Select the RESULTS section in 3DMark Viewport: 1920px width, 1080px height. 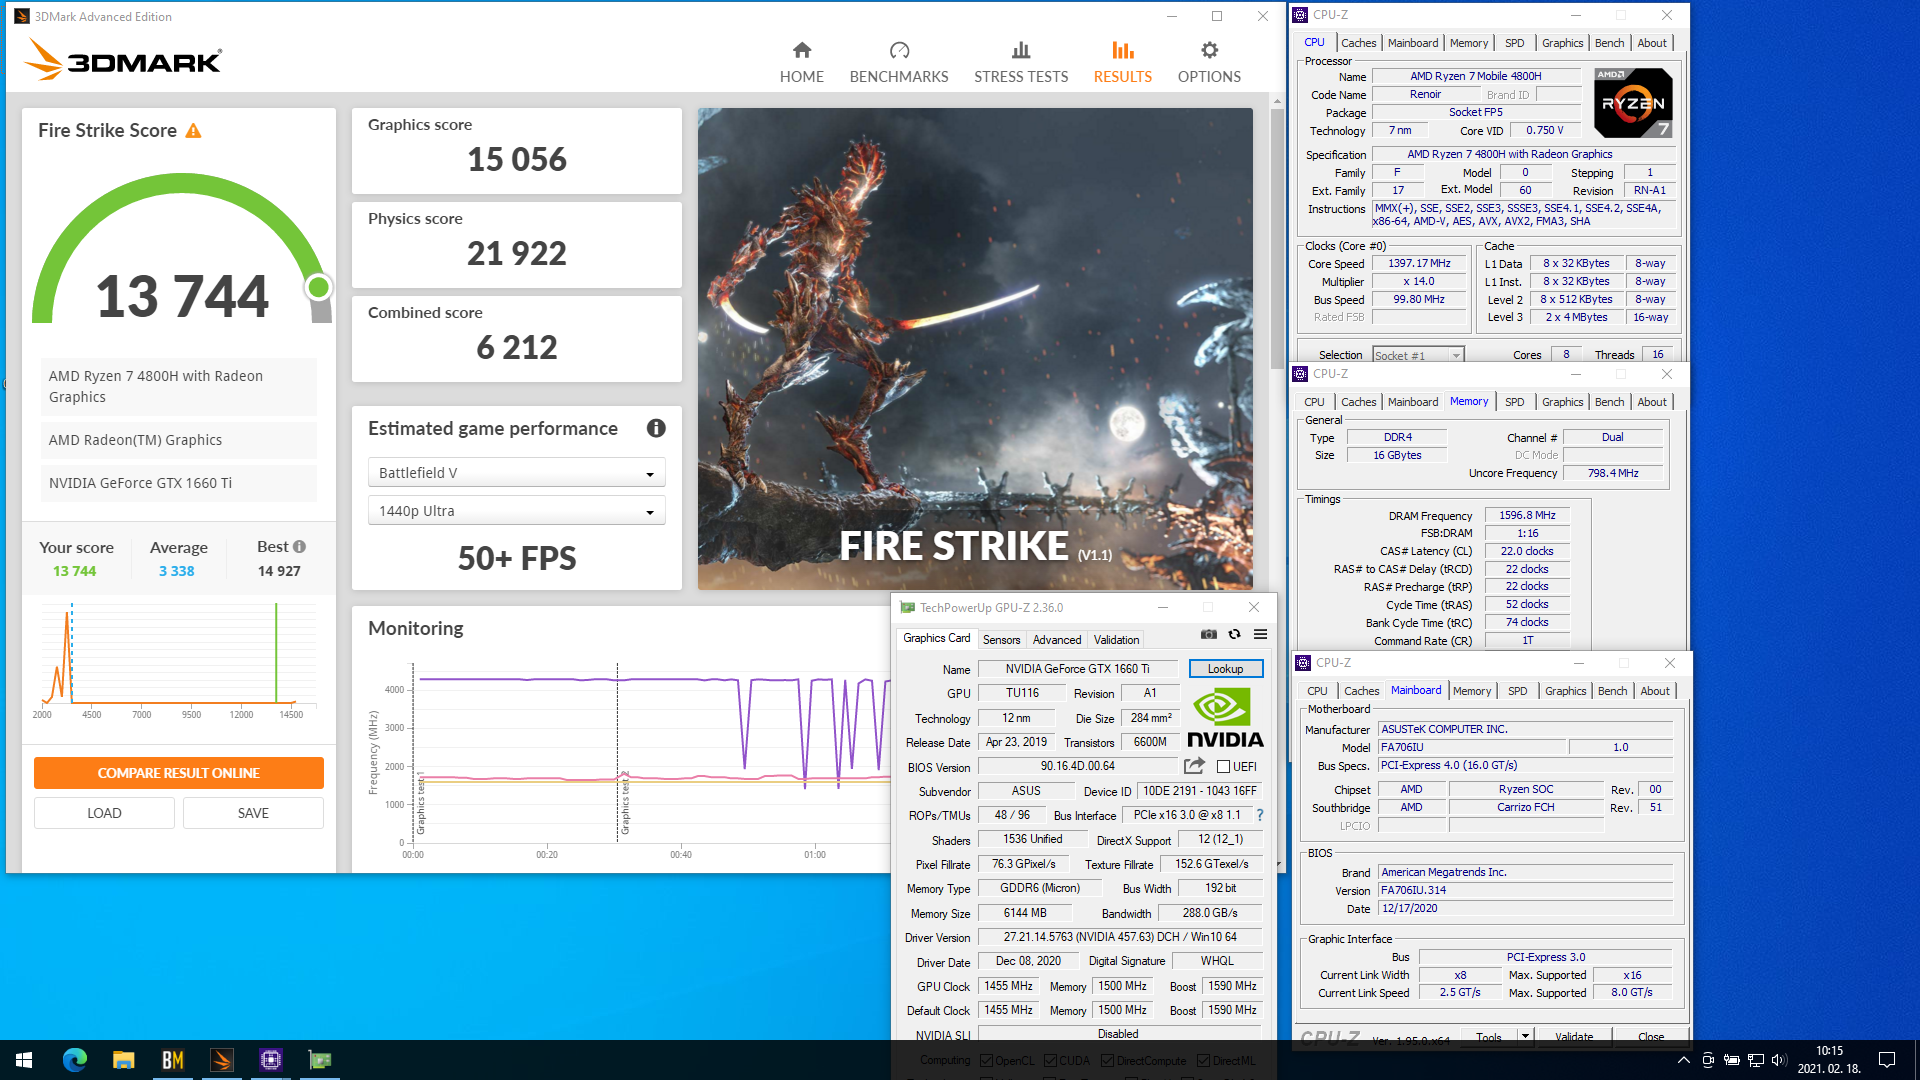click(x=1122, y=62)
